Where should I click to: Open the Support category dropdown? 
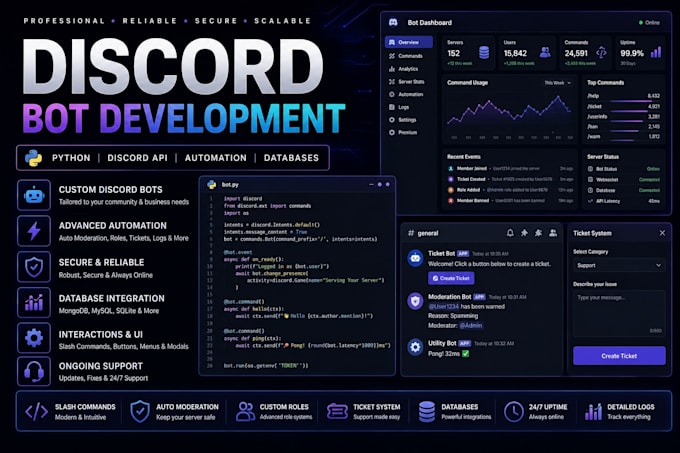pos(619,265)
